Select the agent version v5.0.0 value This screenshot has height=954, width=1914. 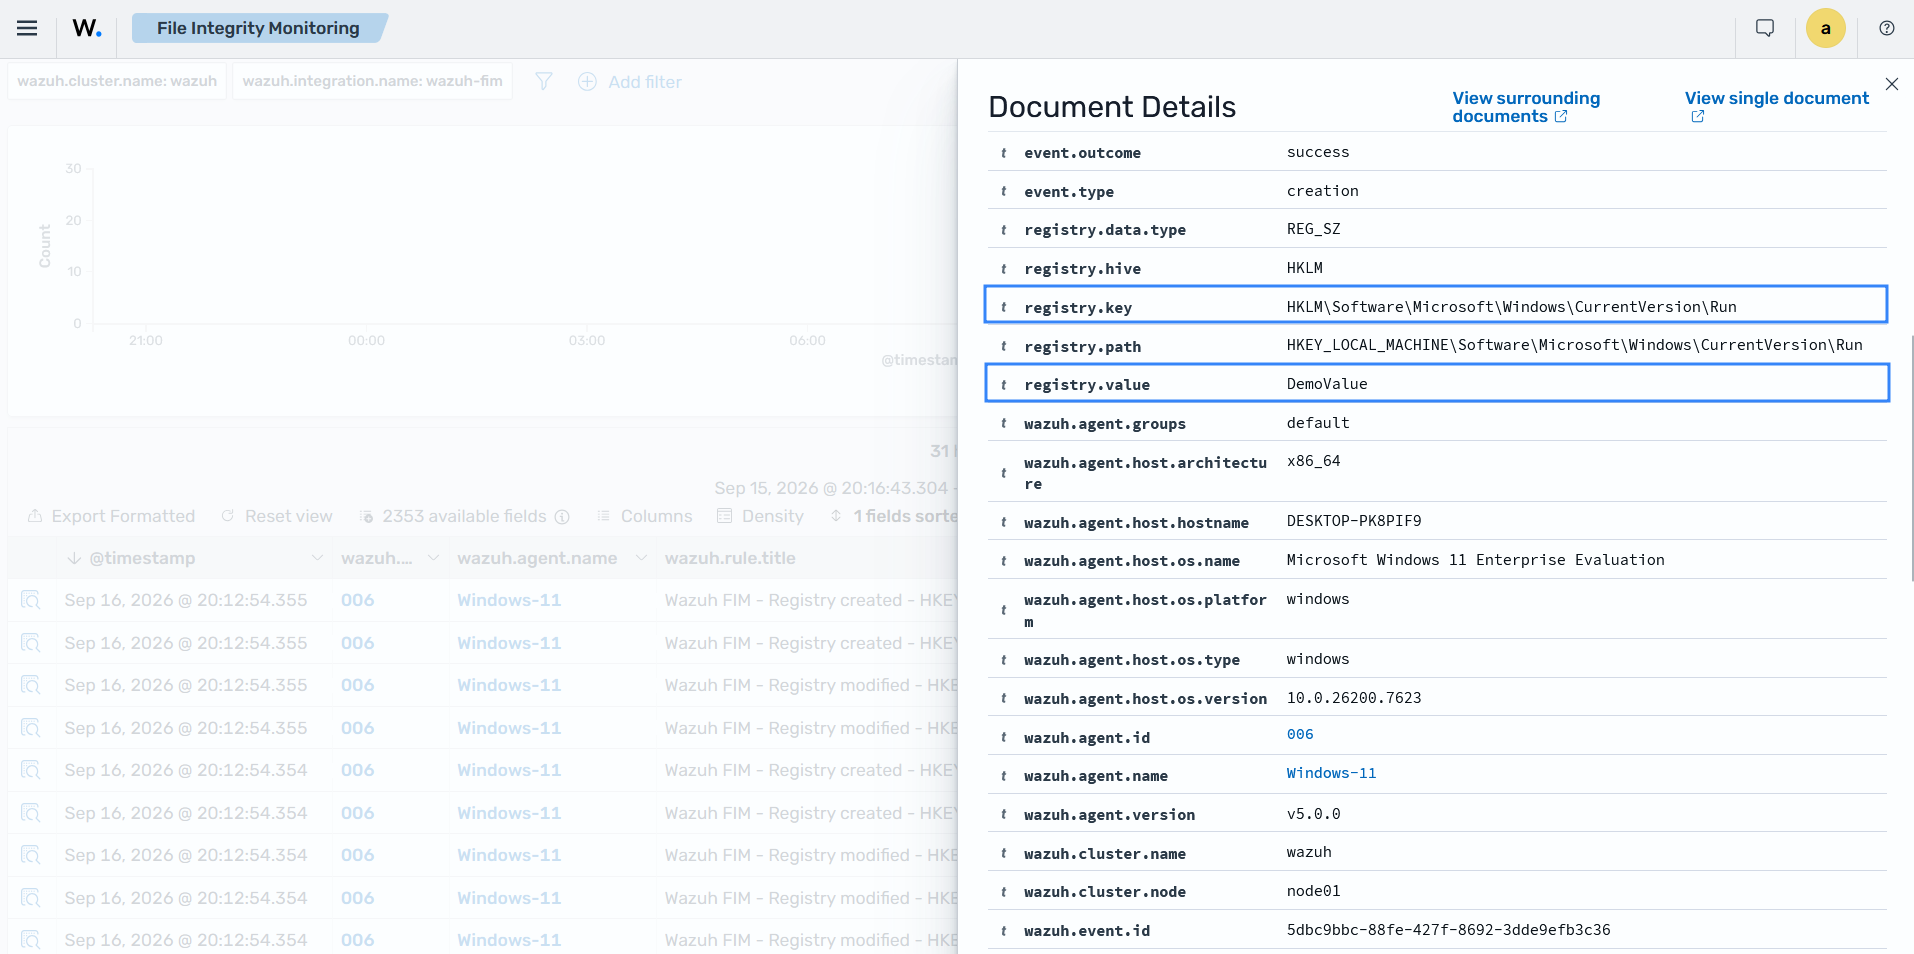[1313, 814]
